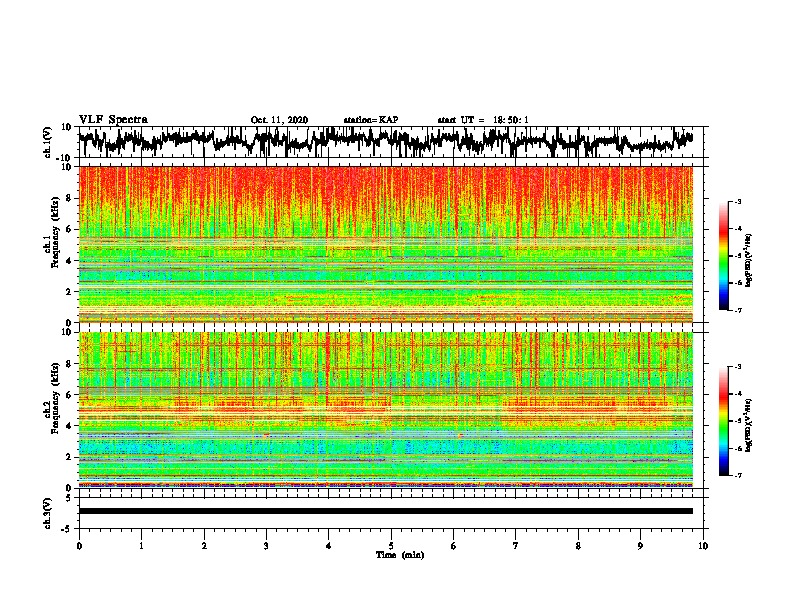This screenshot has height=612, width=792.
Task: Select the date text 'Oct. 11, 2020'
Action: pyautogui.click(x=279, y=120)
